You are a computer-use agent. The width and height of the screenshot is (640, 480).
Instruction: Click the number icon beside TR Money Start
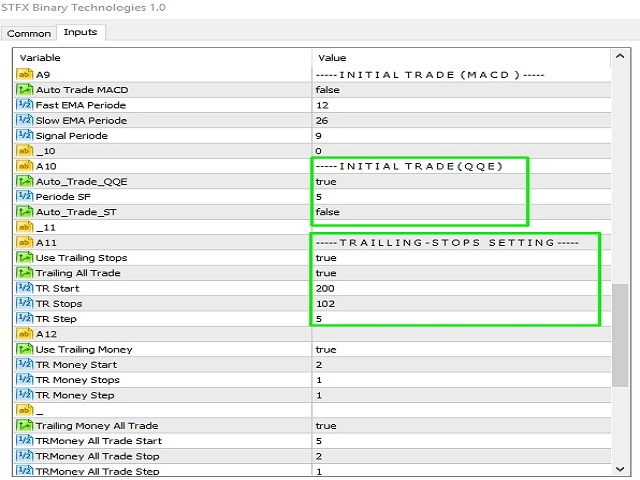[x=24, y=364]
